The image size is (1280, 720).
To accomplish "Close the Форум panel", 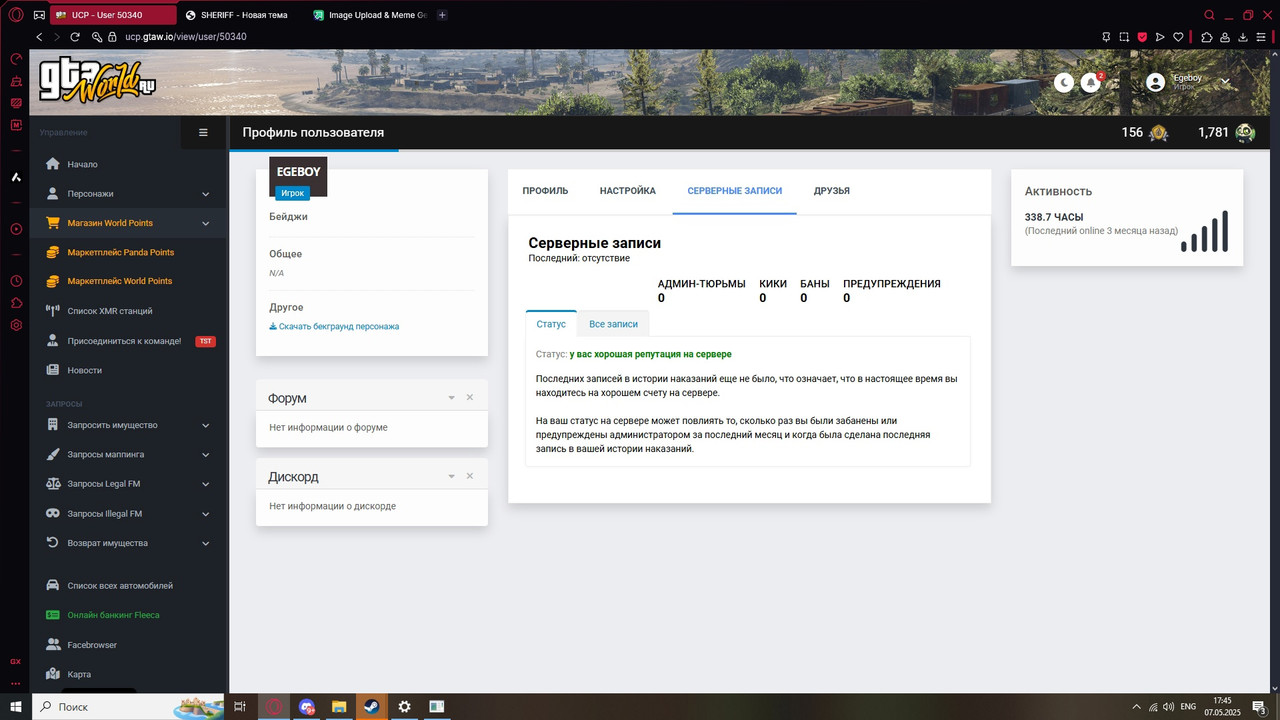I will (470, 398).
